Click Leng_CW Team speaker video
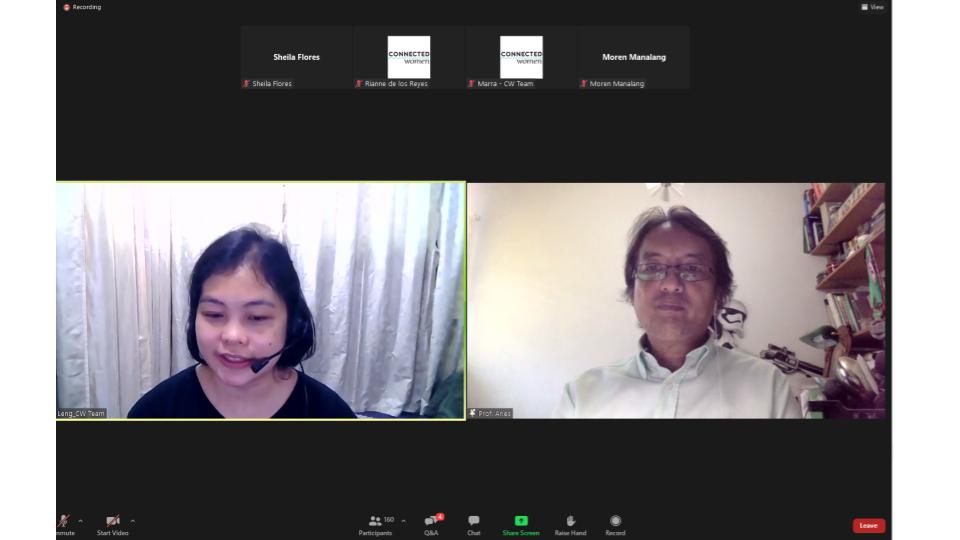 click(x=260, y=300)
